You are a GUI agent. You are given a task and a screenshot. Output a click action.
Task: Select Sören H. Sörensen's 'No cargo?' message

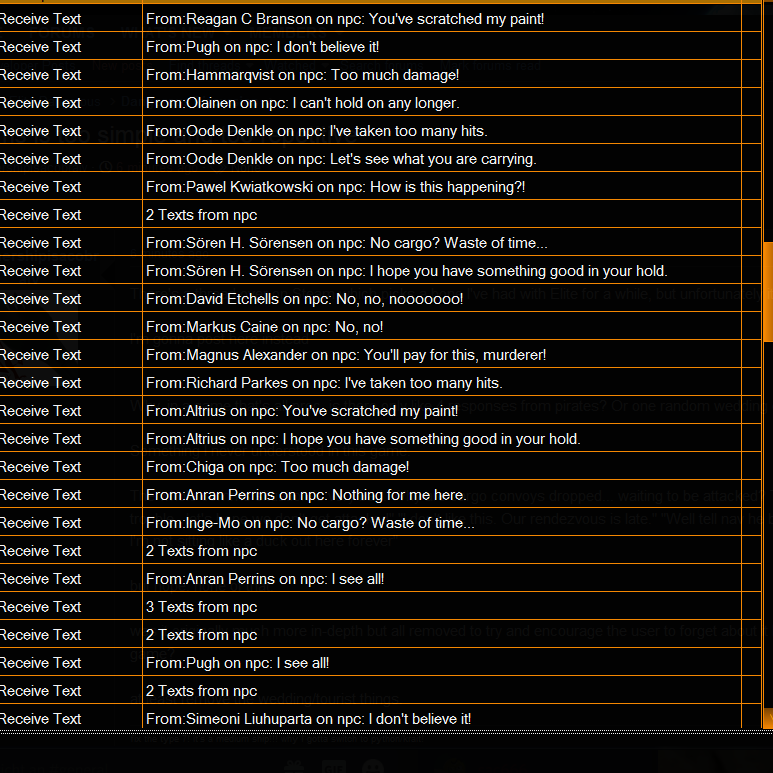[347, 243]
